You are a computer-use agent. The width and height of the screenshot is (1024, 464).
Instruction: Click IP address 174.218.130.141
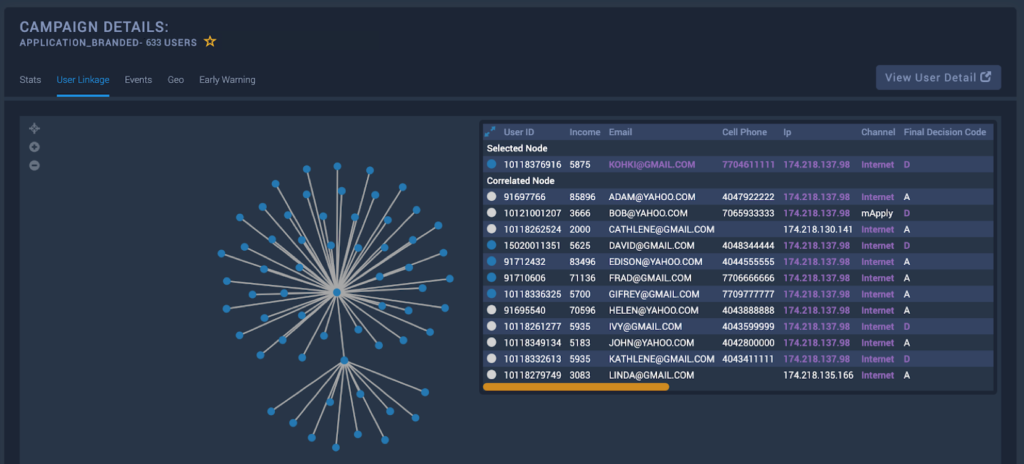point(818,229)
